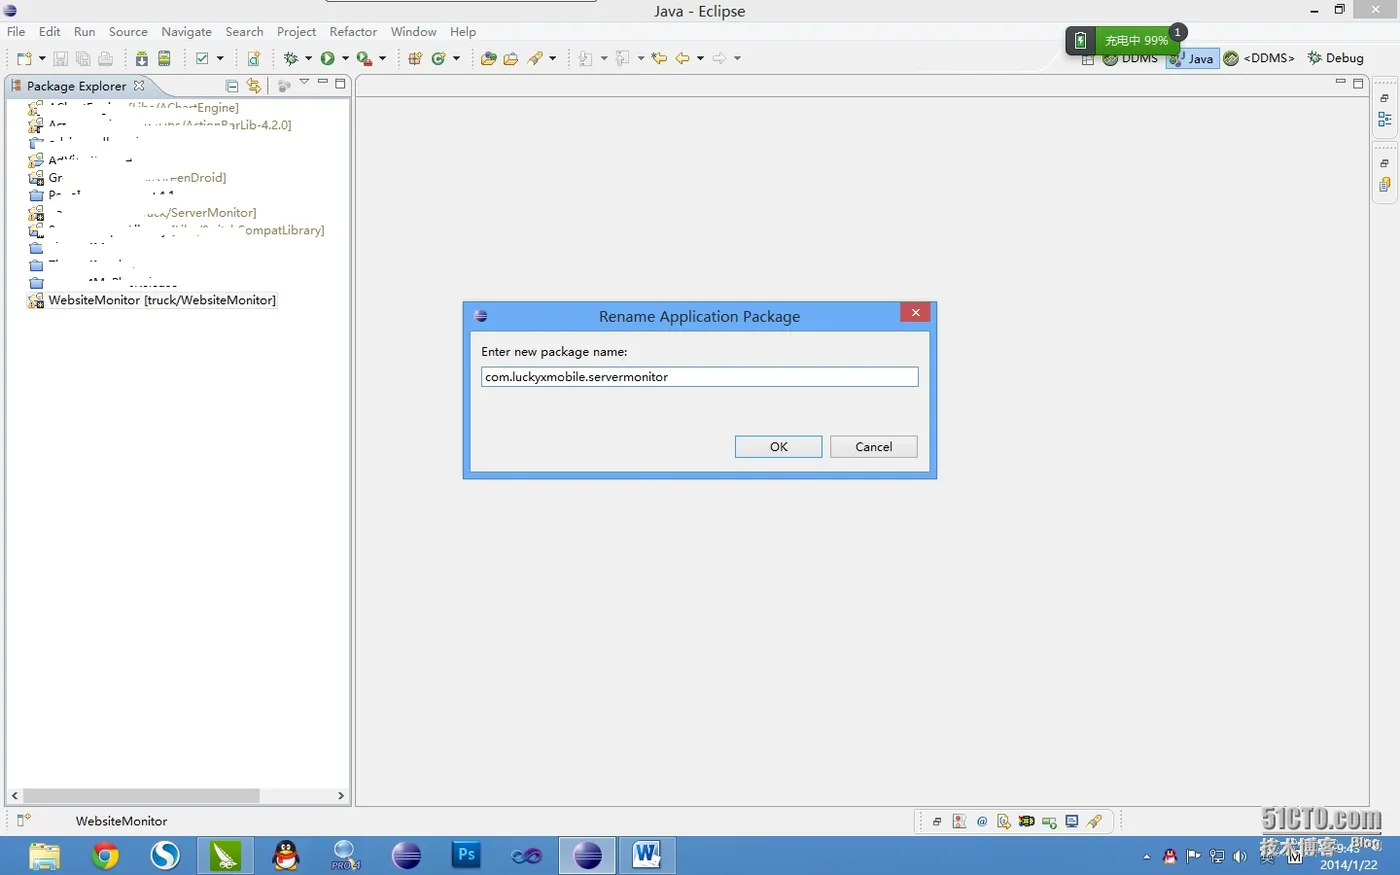Collapse All in Package Explorer

click(x=232, y=86)
